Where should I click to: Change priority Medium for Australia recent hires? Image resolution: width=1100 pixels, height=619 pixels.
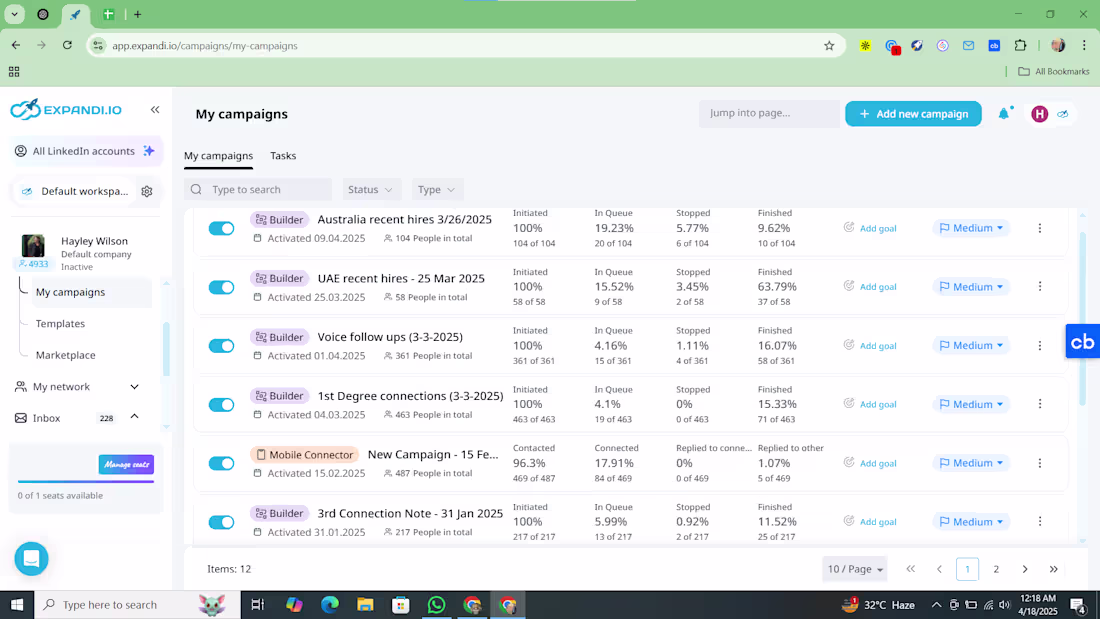tap(972, 228)
